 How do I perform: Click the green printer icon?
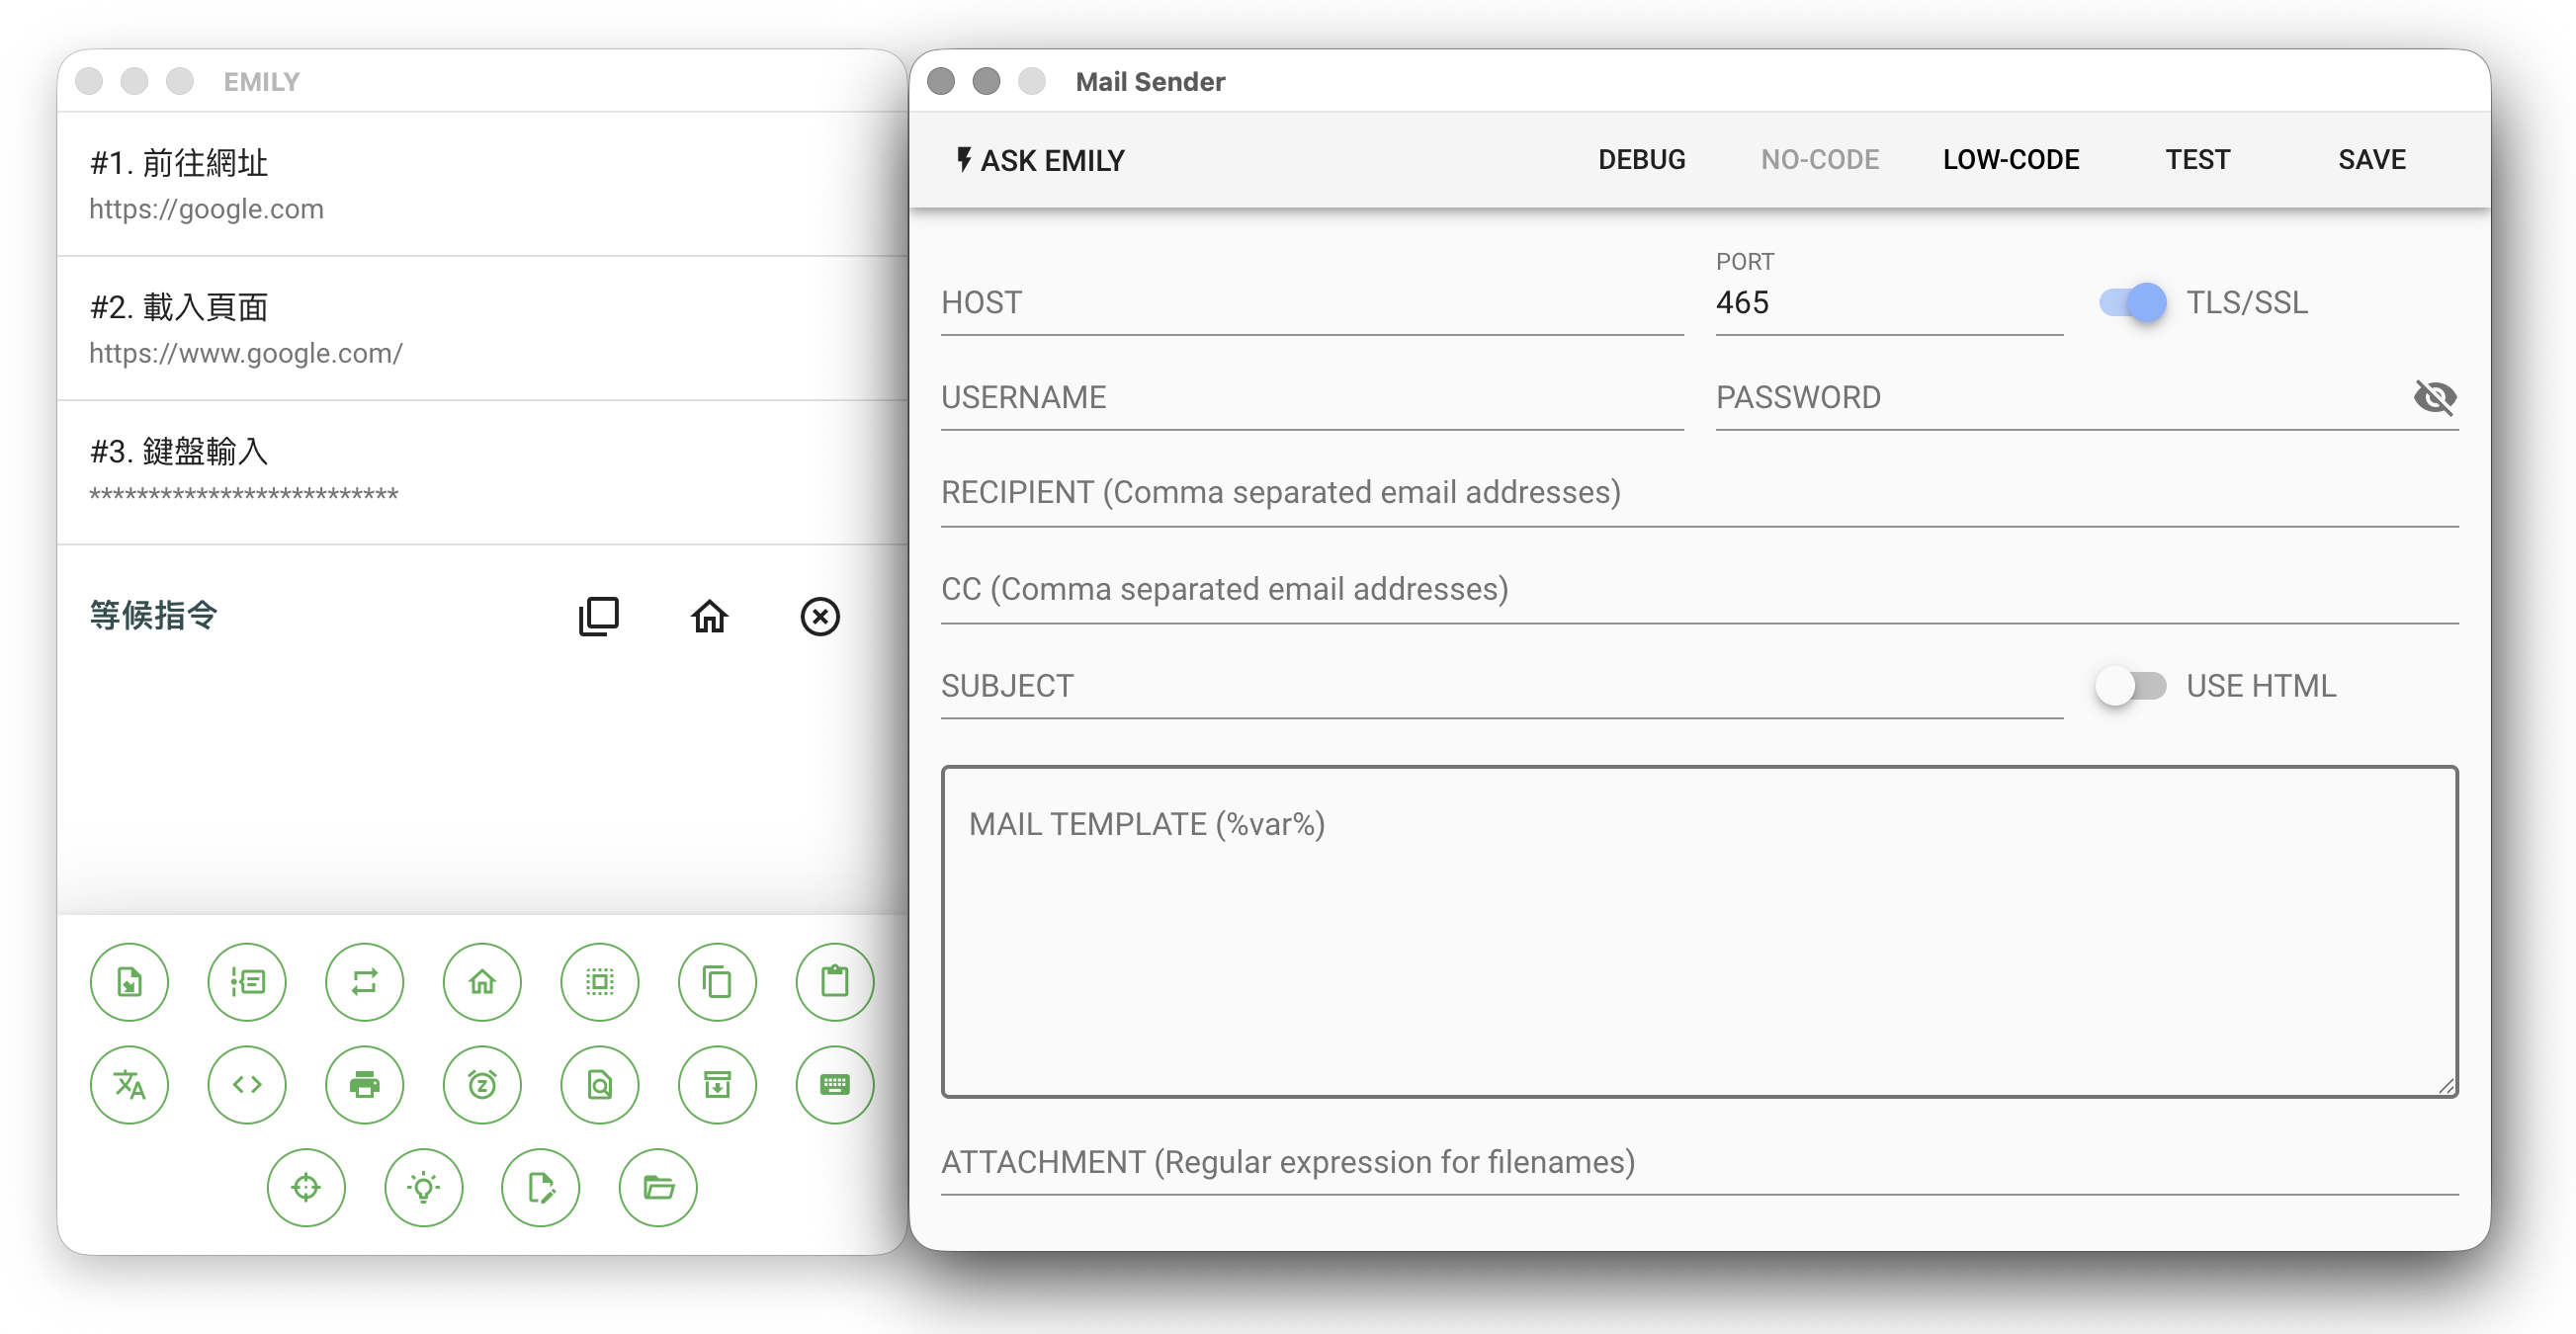coord(364,1084)
